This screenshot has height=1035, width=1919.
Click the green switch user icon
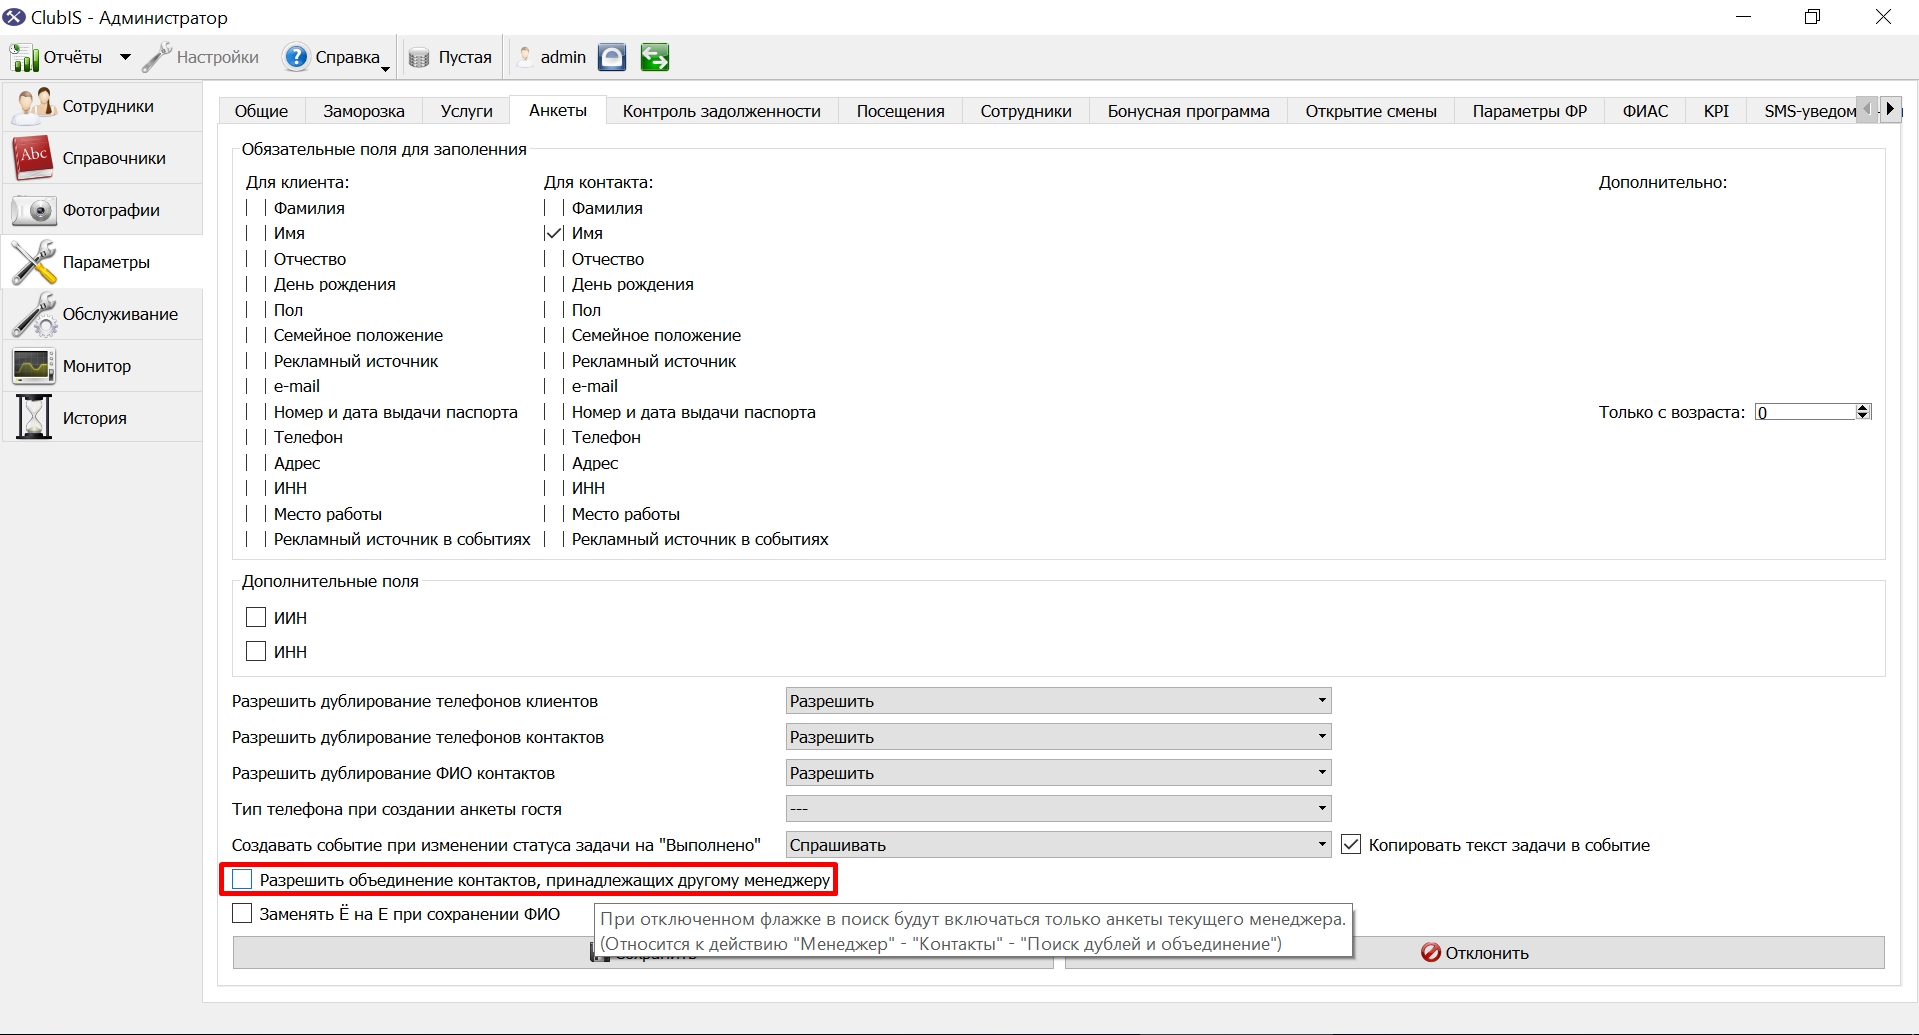pos(655,58)
